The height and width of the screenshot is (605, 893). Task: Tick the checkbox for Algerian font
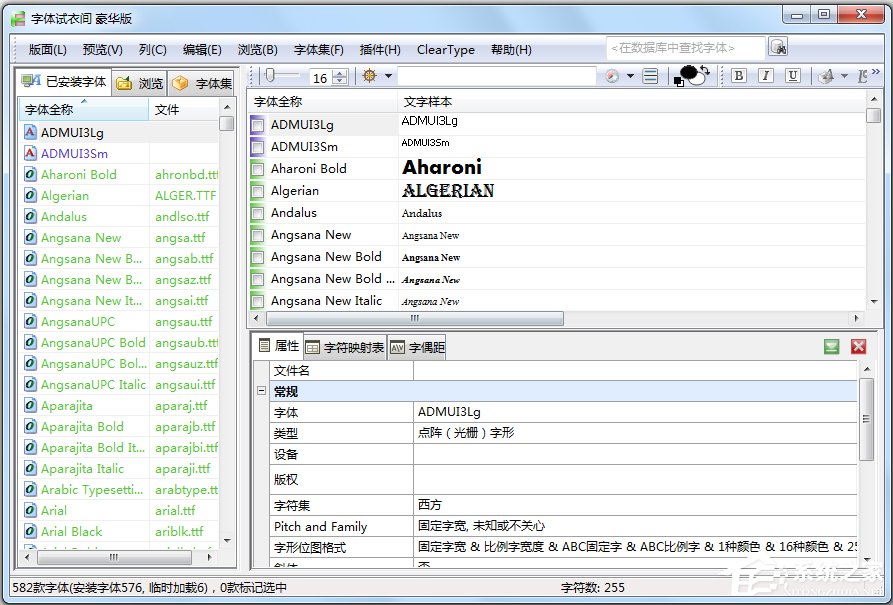click(258, 191)
